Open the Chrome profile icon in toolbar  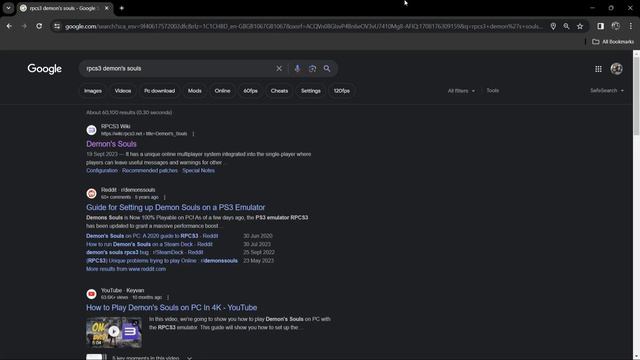(x=616, y=26)
